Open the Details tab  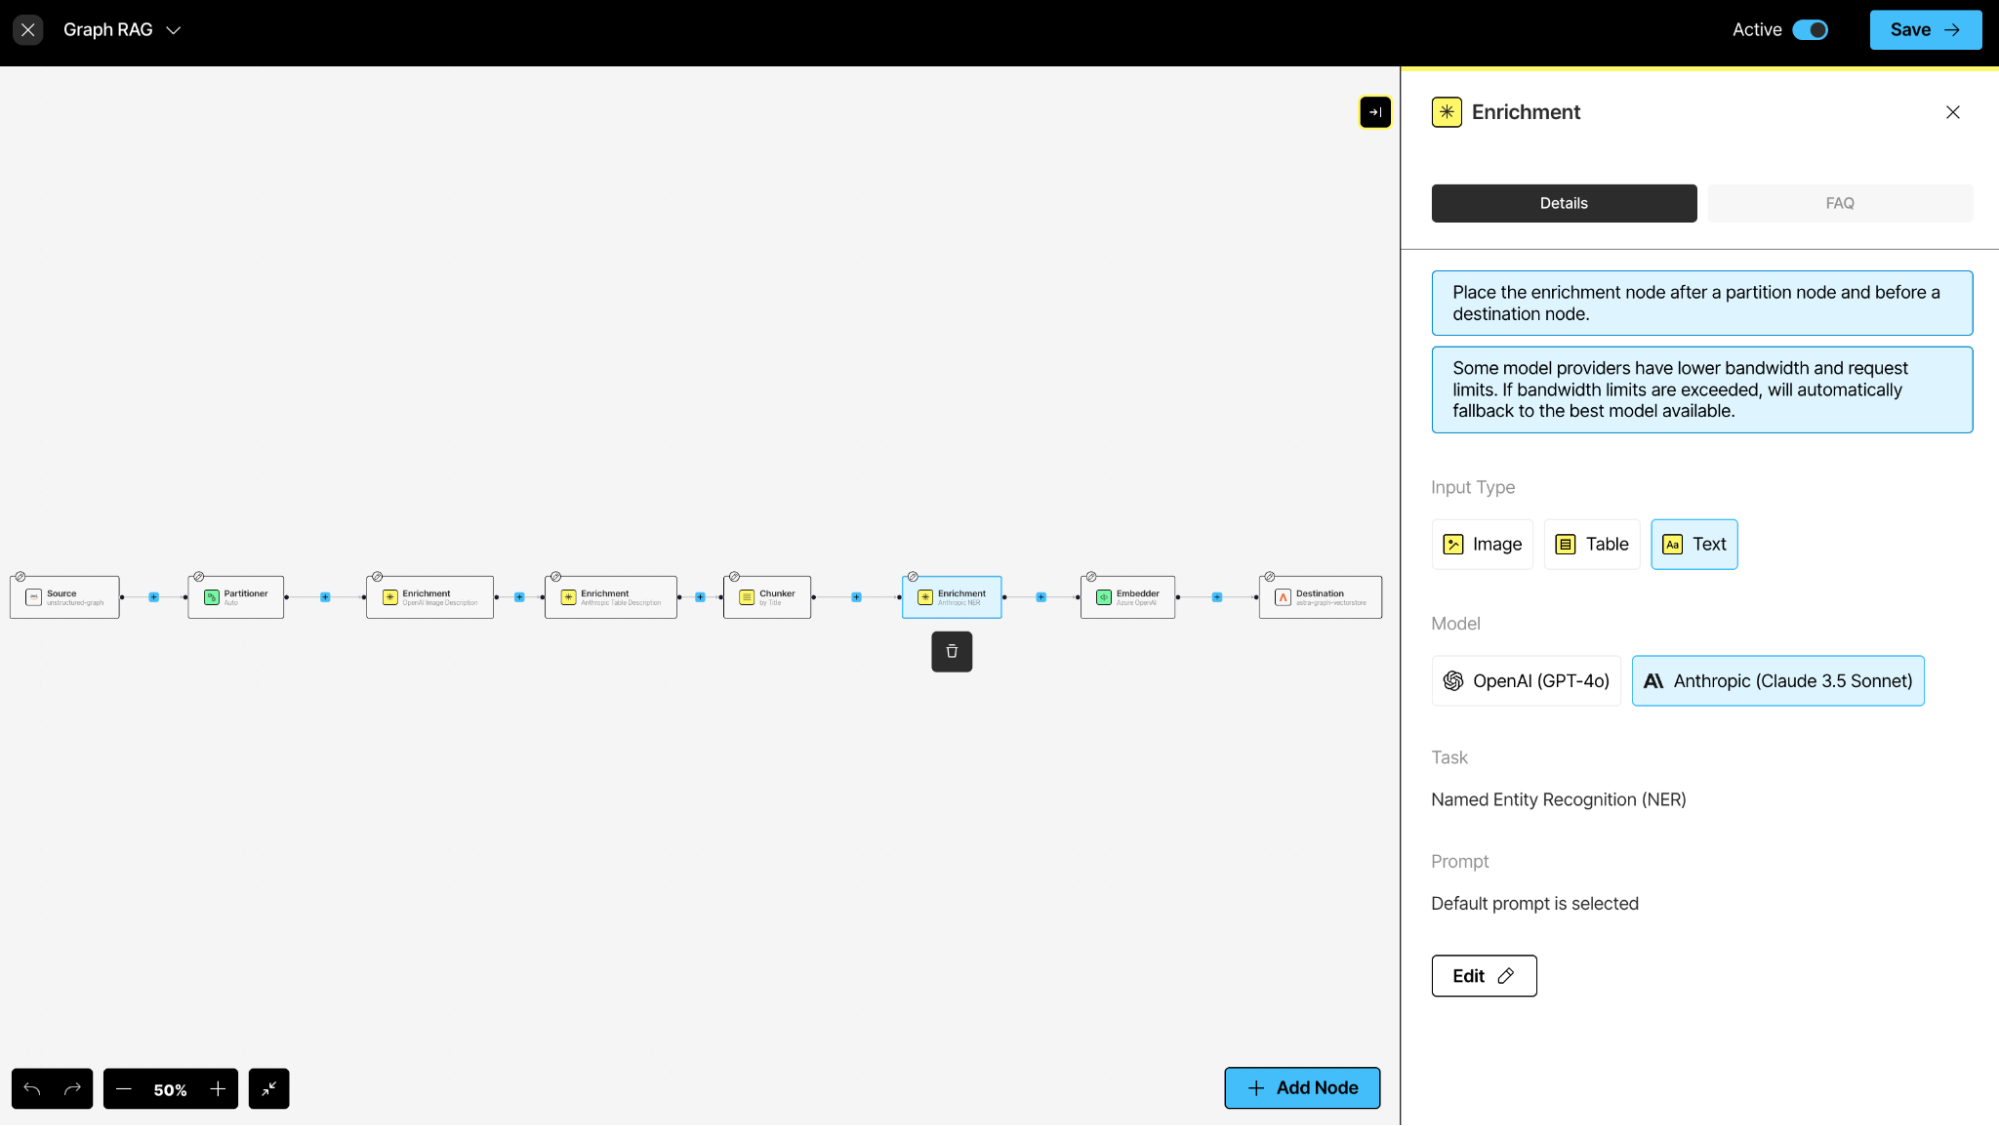point(1563,203)
